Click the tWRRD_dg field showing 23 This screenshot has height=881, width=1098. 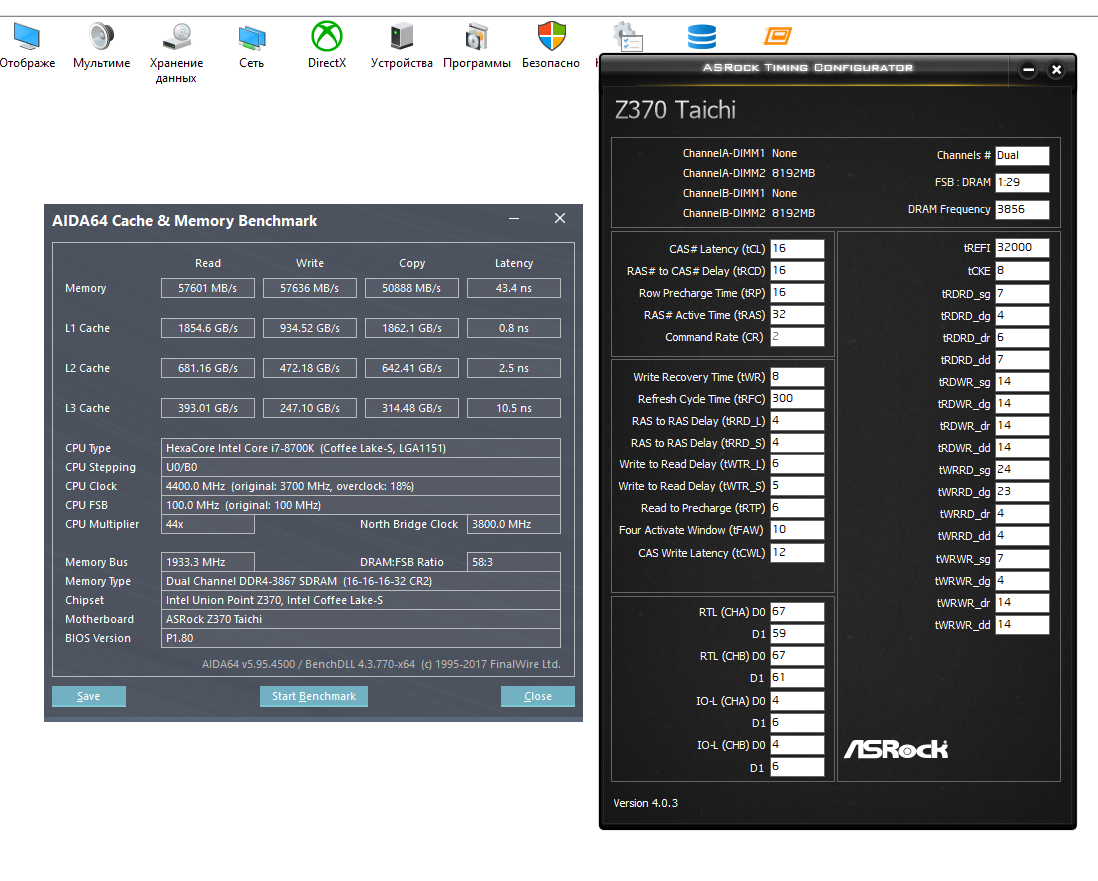1022,492
